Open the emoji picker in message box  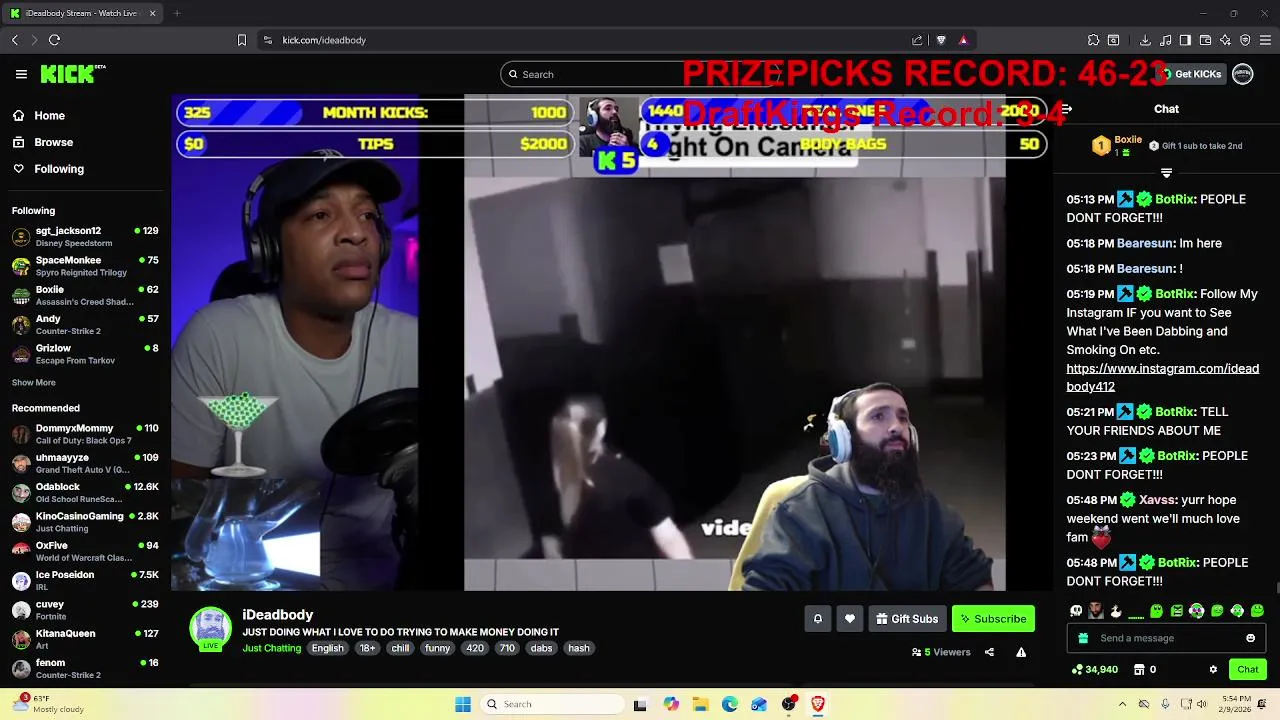[1250, 638]
